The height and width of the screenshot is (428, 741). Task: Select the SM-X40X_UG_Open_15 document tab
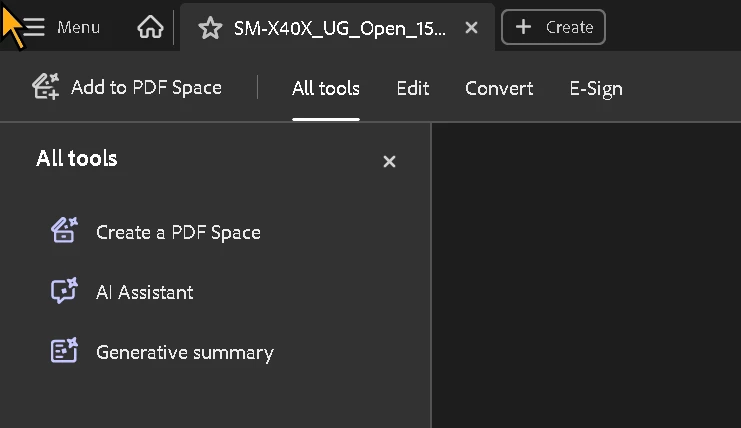(x=337, y=27)
